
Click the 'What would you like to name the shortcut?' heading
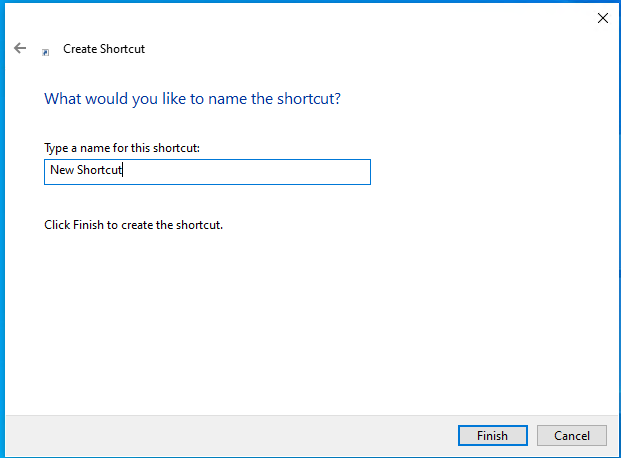[192, 99]
